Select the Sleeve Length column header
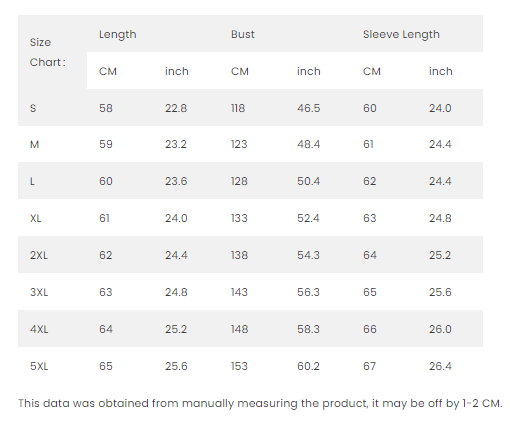The width and height of the screenshot is (524, 421). [401, 34]
